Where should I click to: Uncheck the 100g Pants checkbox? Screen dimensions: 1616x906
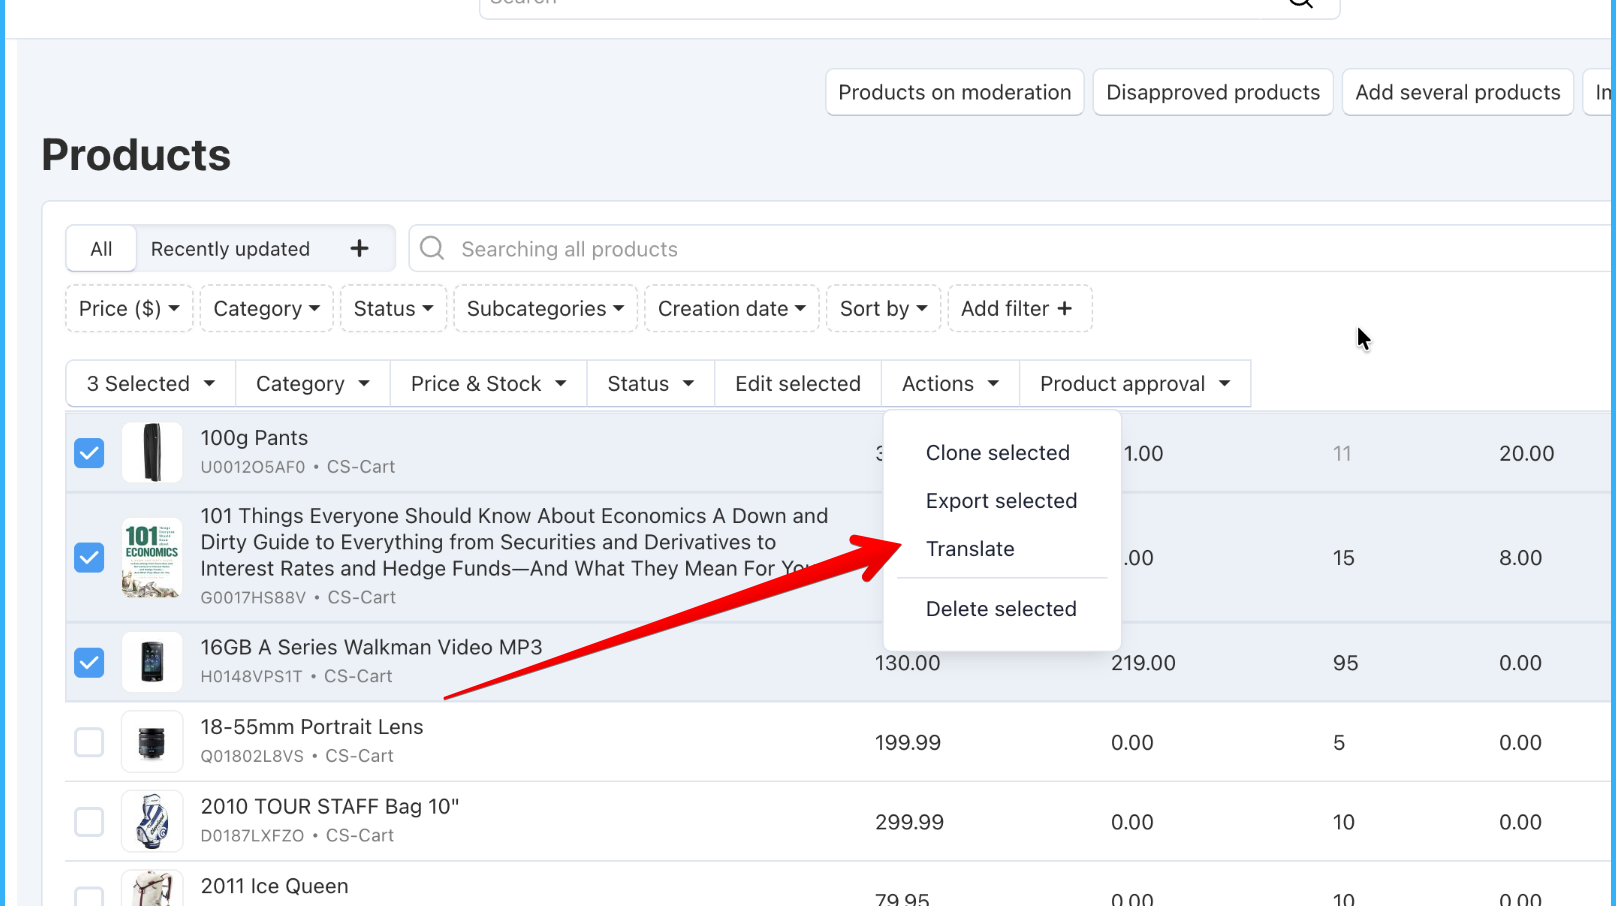tap(89, 453)
